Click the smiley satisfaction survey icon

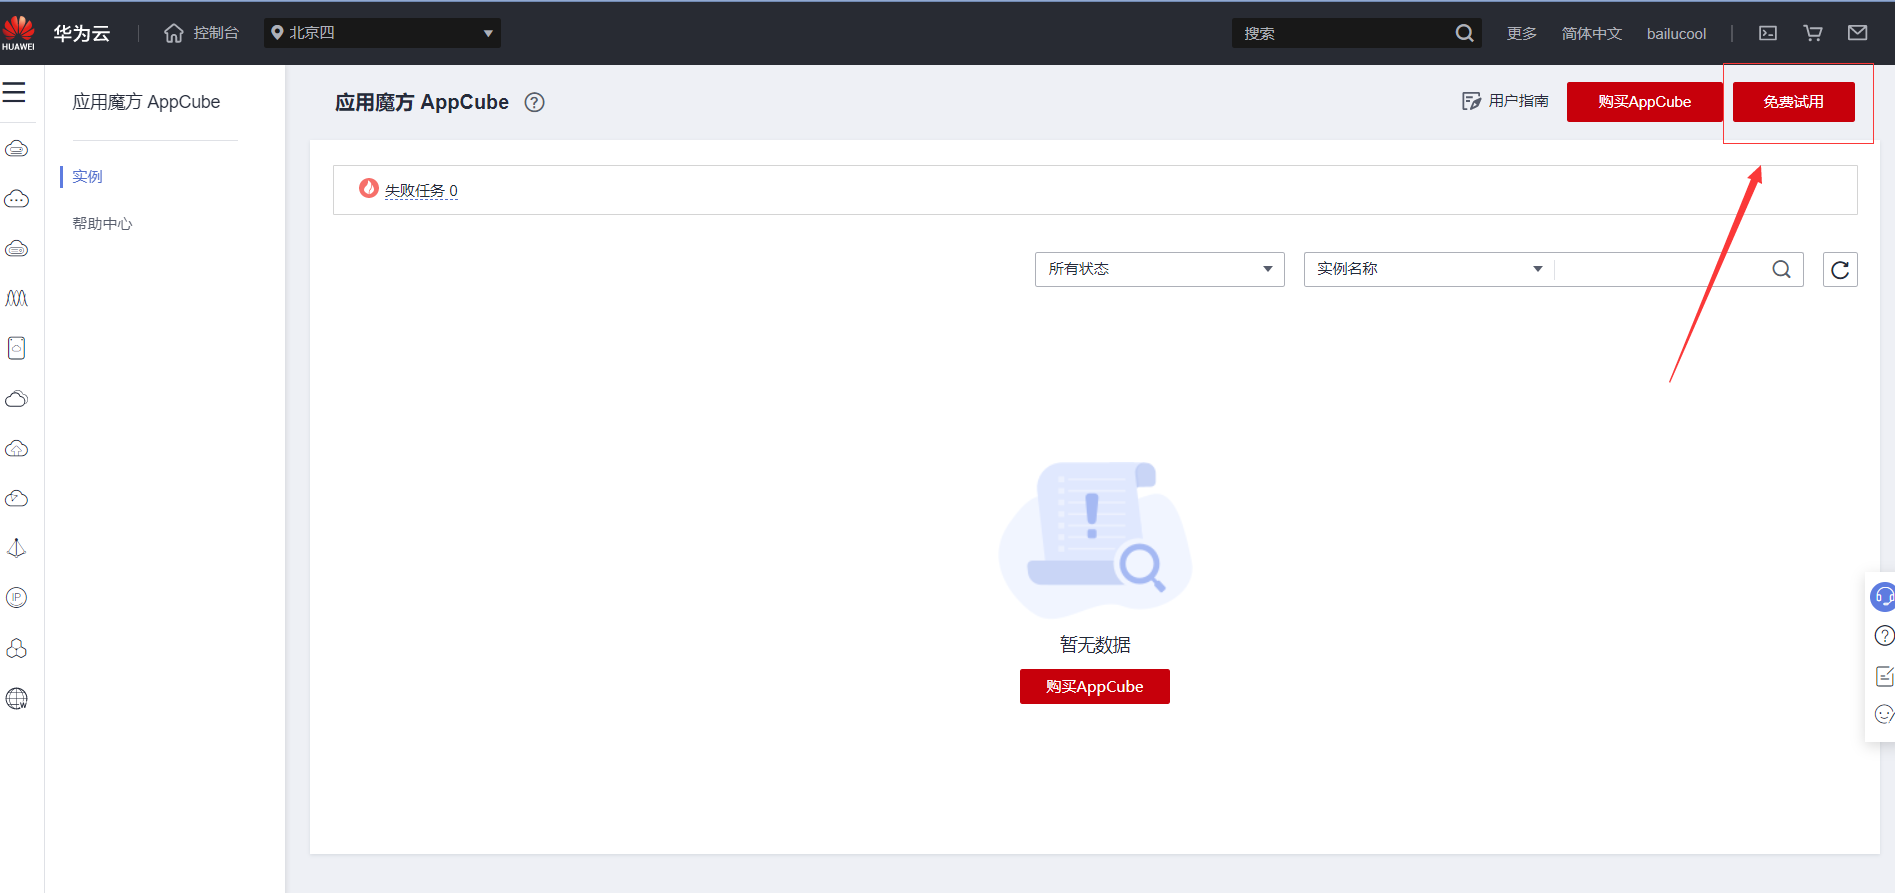coord(1884,714)
